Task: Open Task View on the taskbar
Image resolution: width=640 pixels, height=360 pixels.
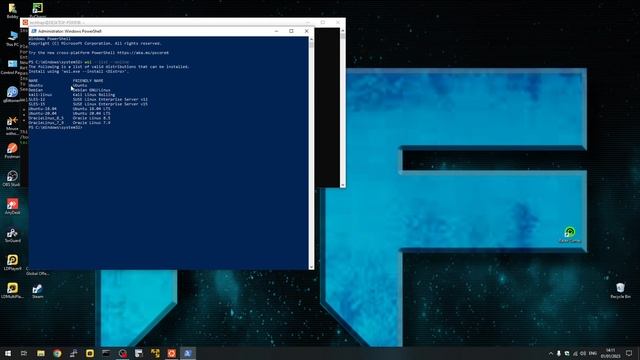Action: [x=24, y=353]
